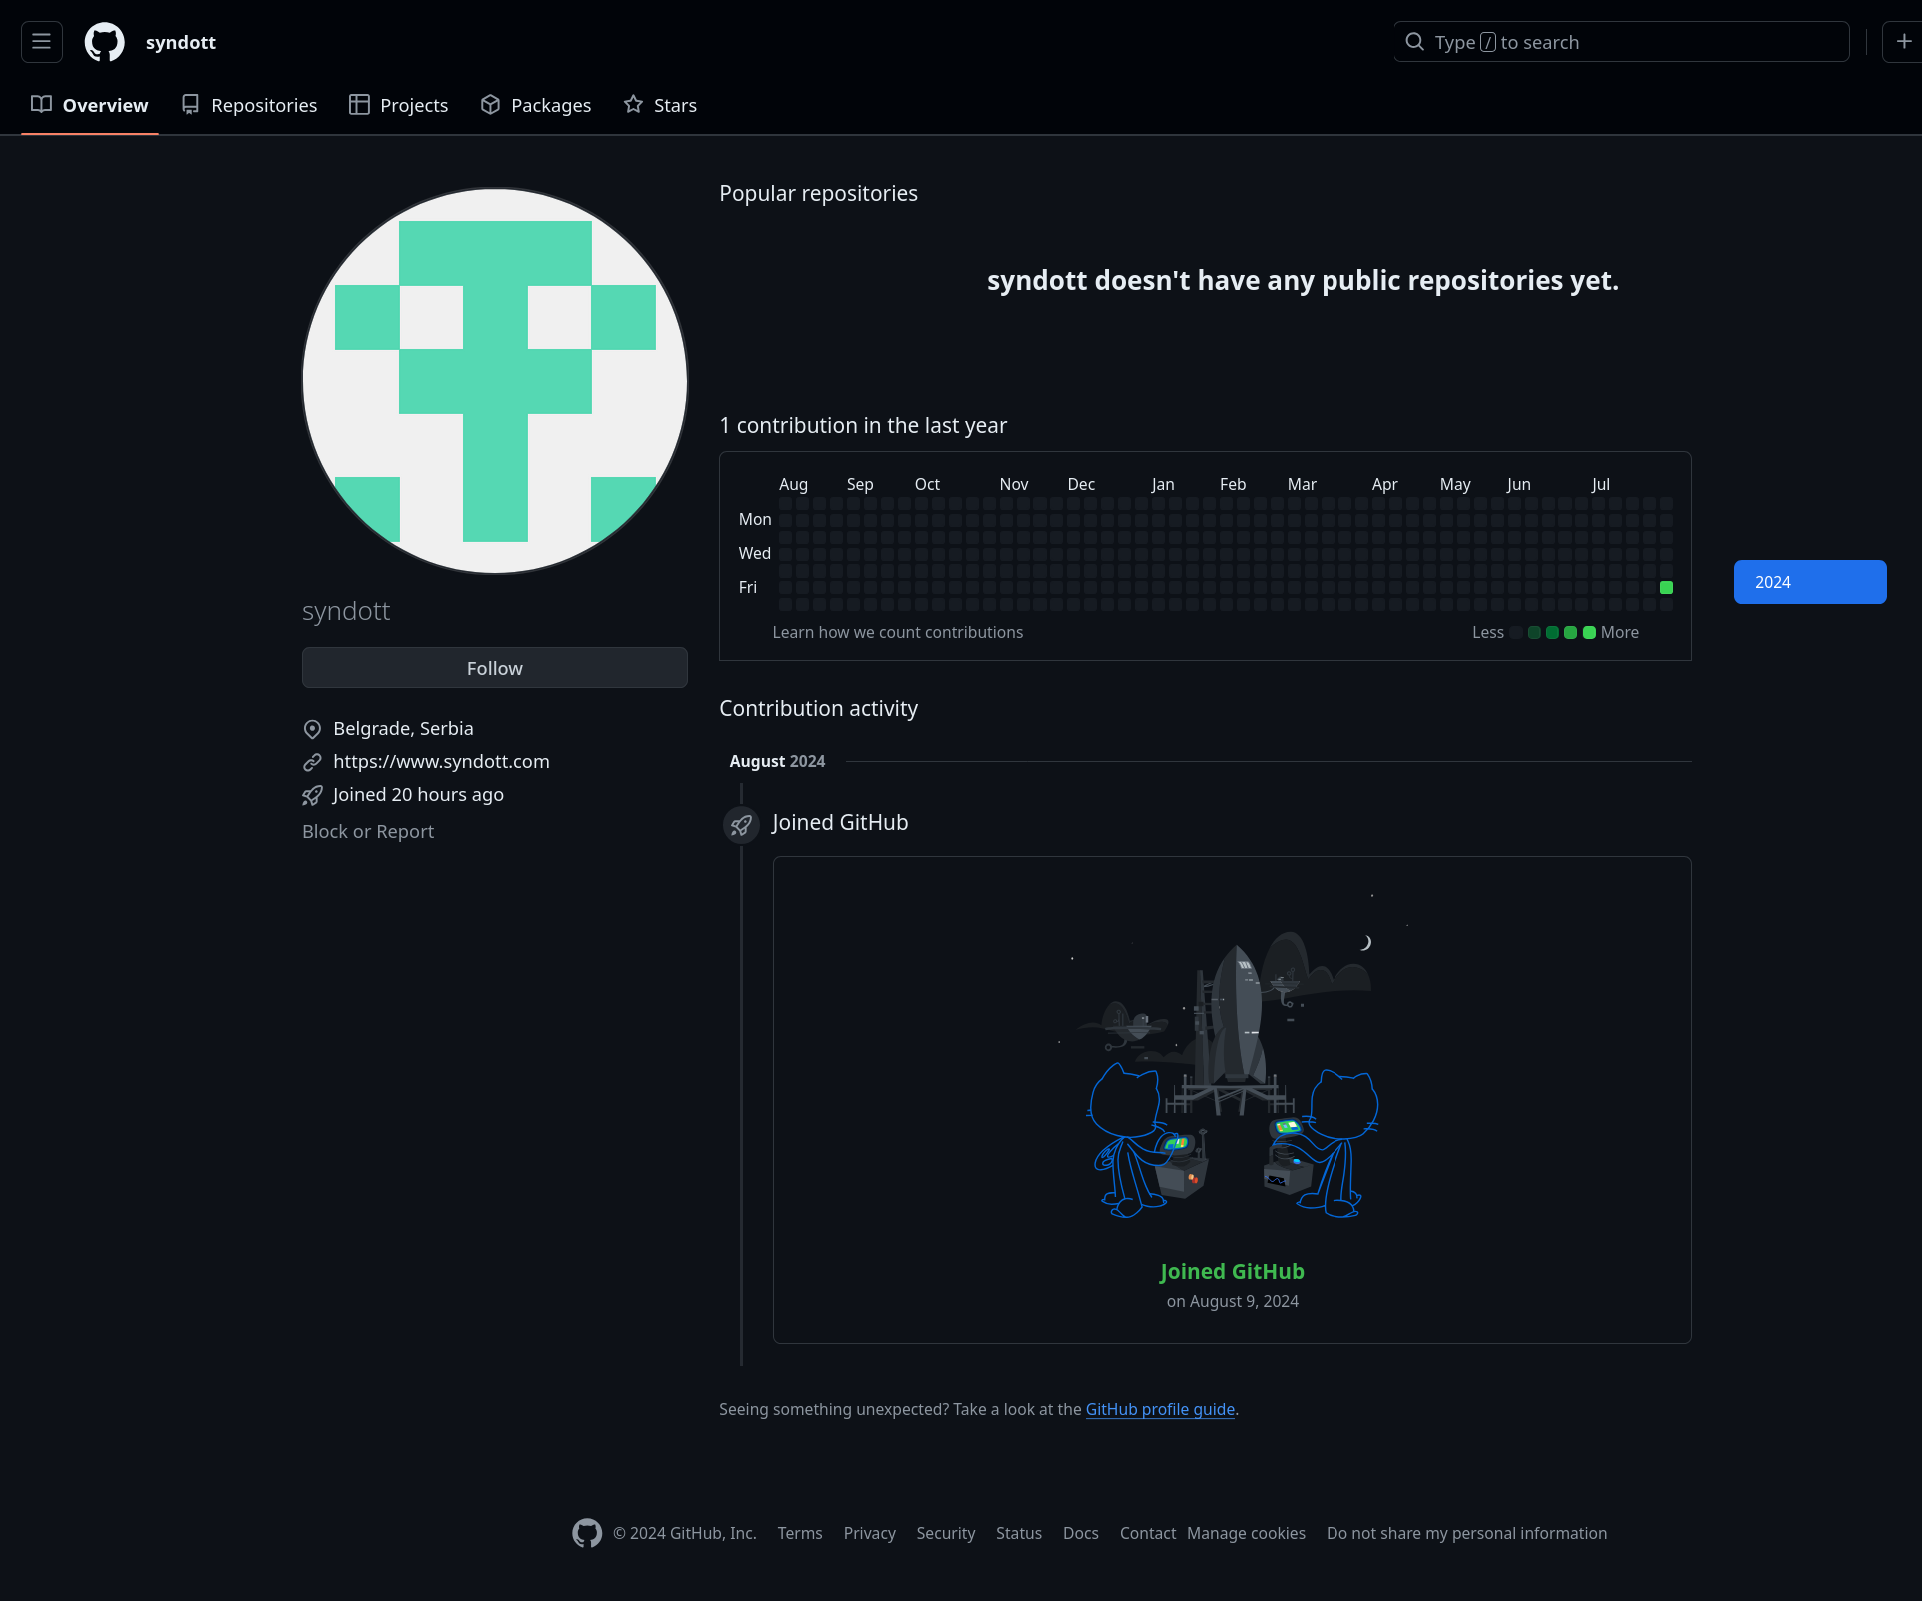Open the plus create-new button
The width and height of the screenshot is (1922, 1601).
coord(1903,42)
